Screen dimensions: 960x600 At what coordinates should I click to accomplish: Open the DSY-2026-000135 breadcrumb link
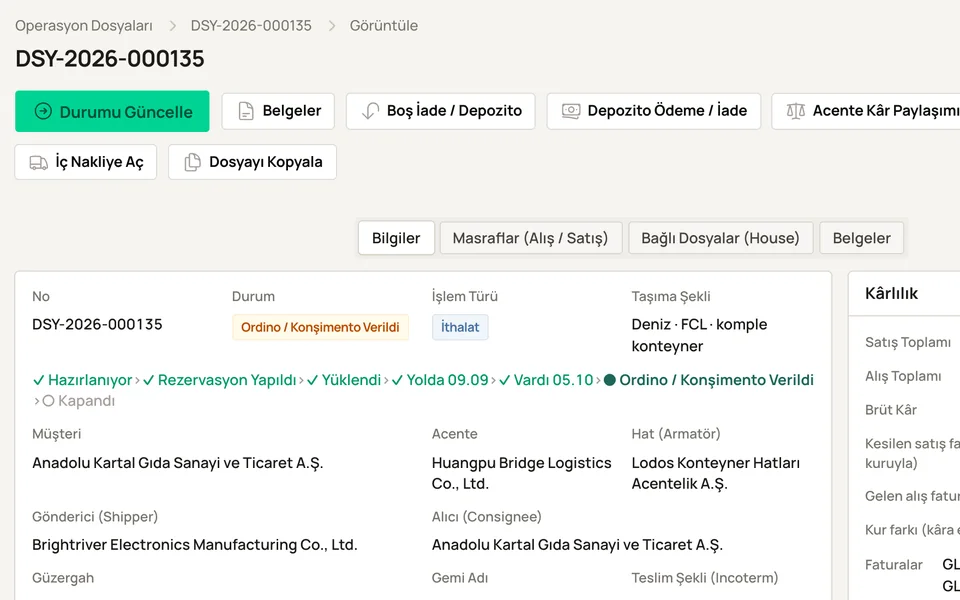251,26
